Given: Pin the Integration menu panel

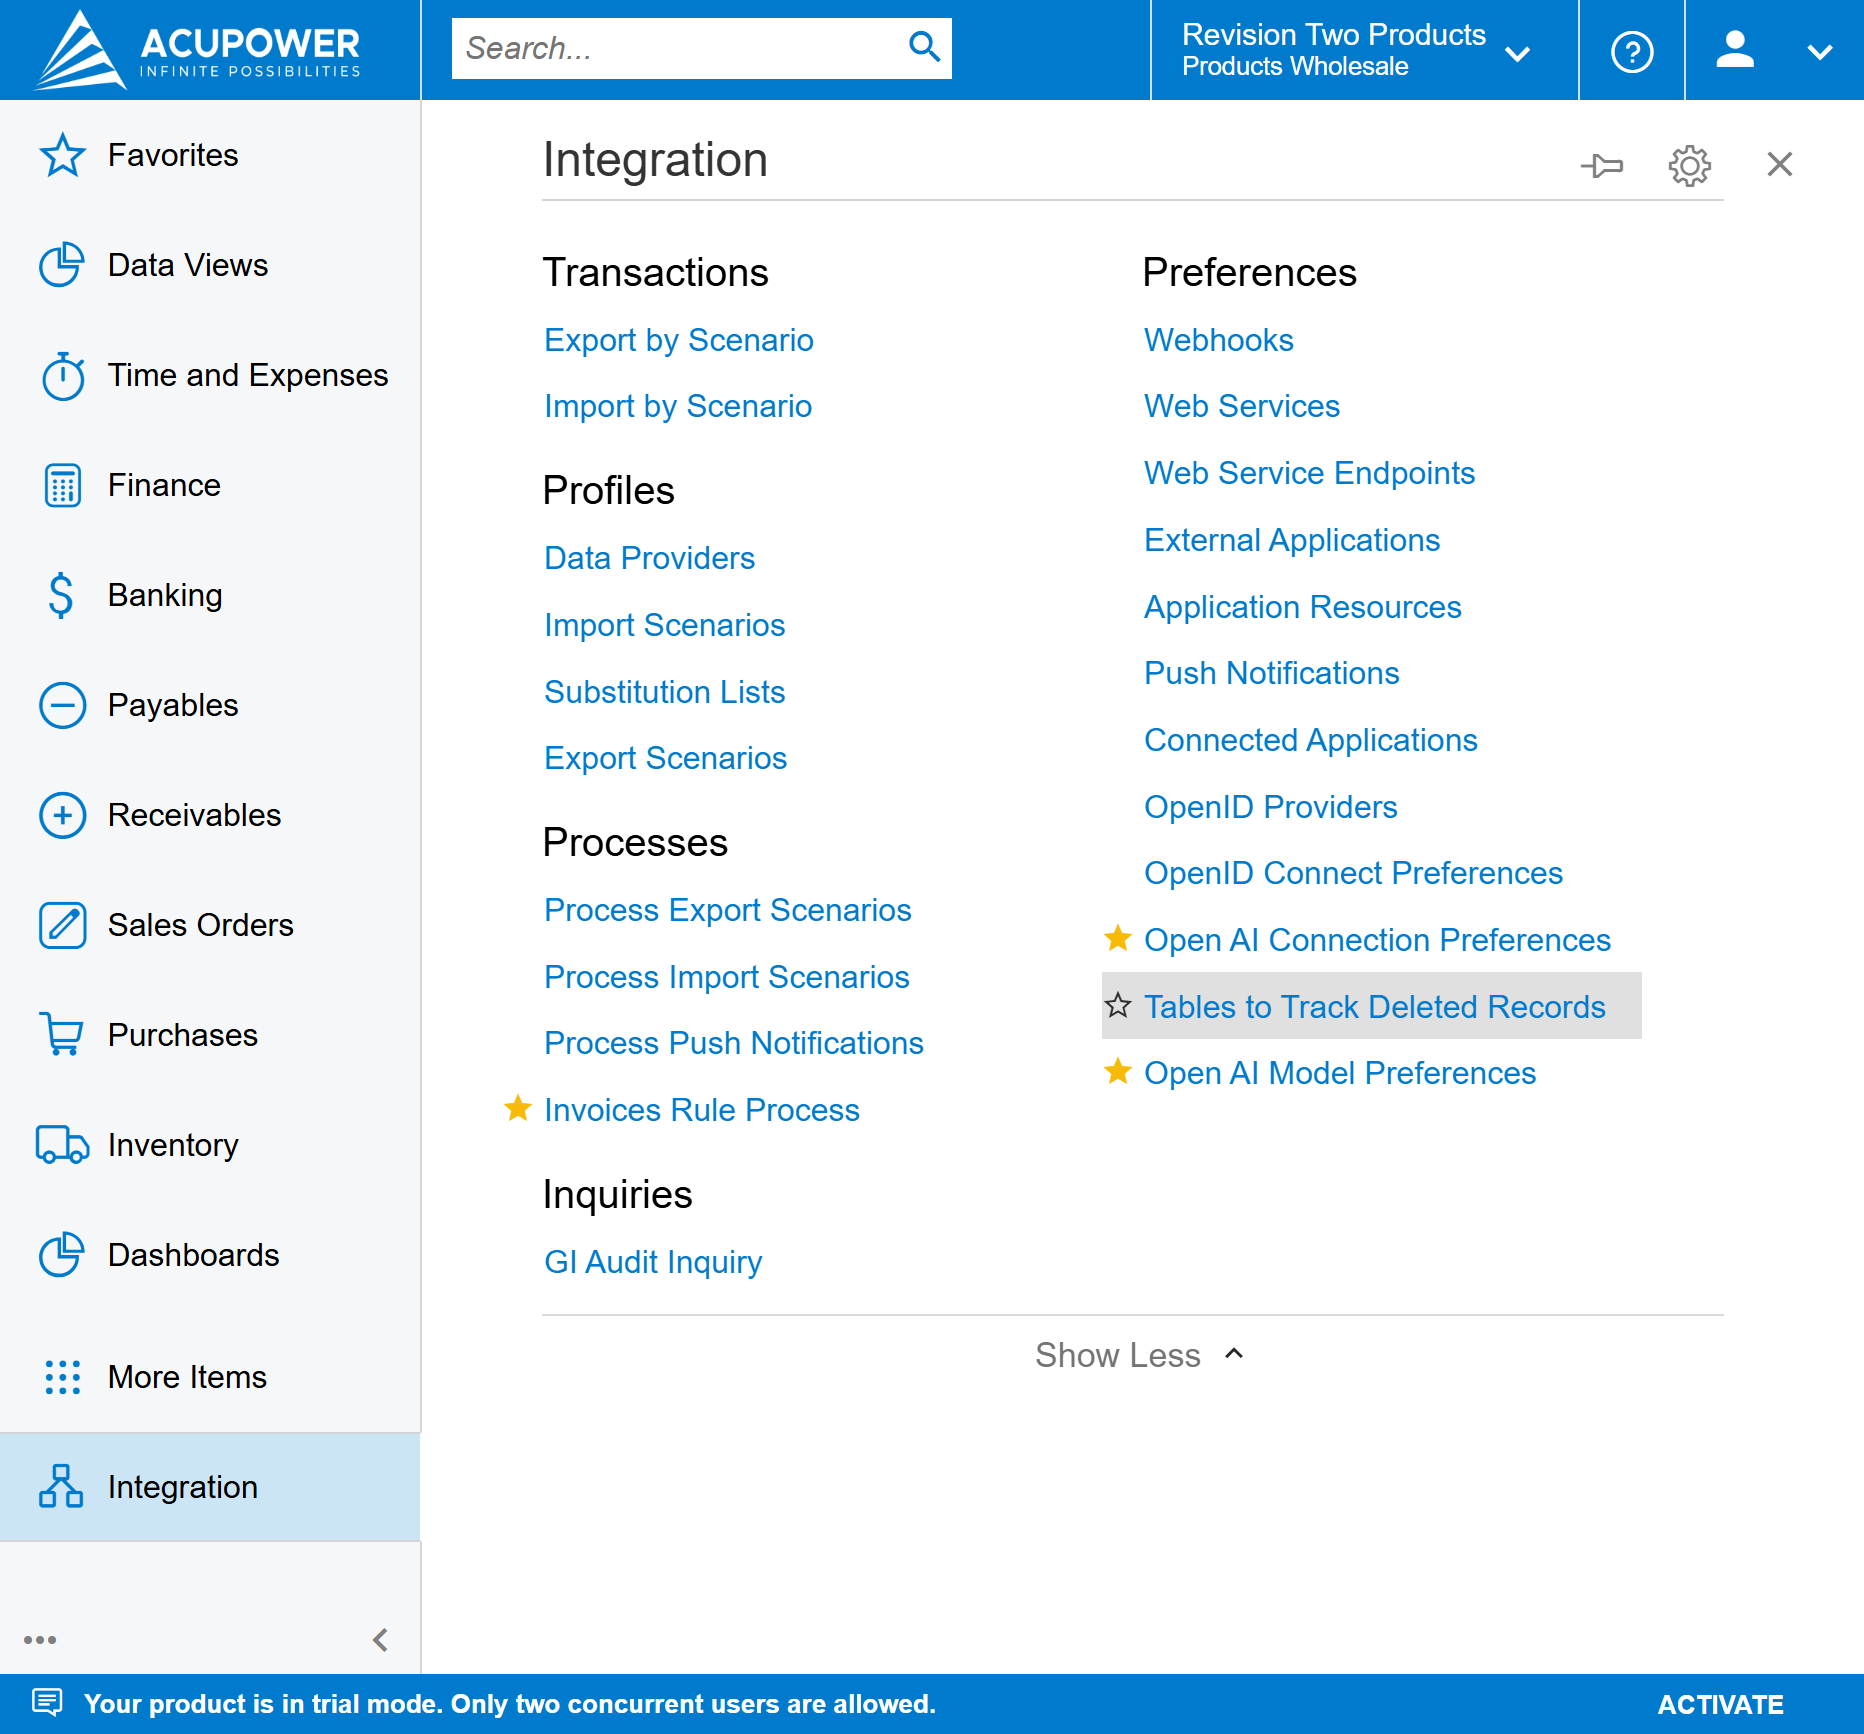Looking at the screenshot, I should [x=1602, y=165].
